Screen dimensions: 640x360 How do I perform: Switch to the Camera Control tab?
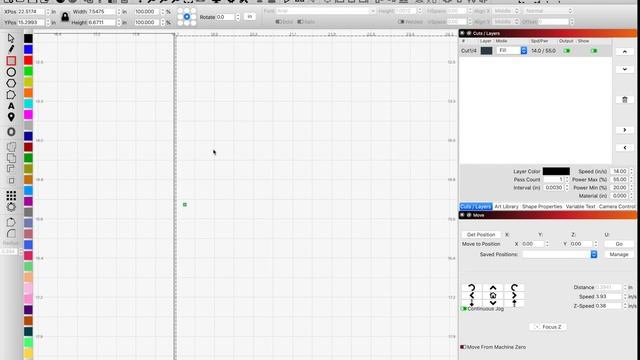tap(617, 207)
